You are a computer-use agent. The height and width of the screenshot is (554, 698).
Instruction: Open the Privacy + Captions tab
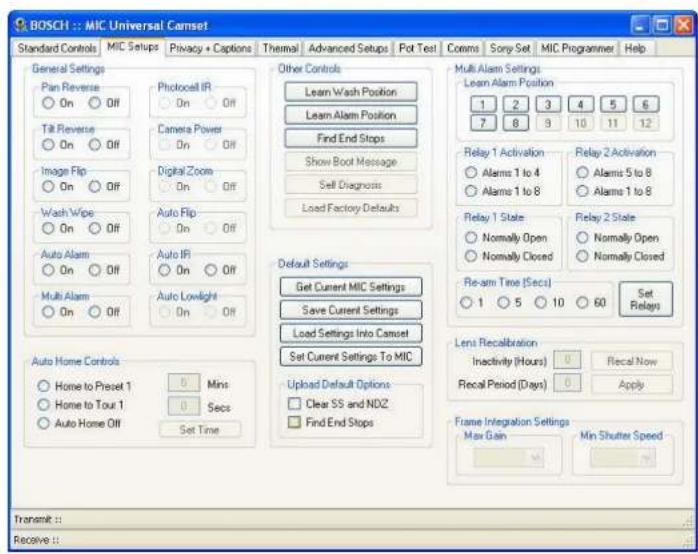coord(210,48)
